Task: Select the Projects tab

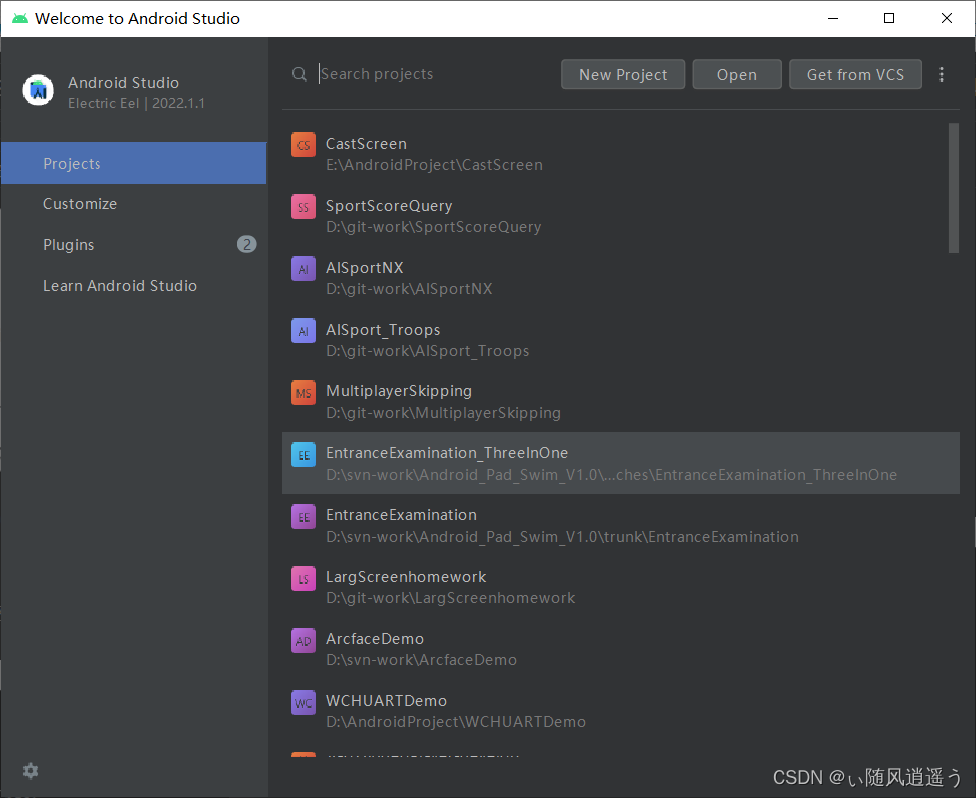Action: [134, 163]
